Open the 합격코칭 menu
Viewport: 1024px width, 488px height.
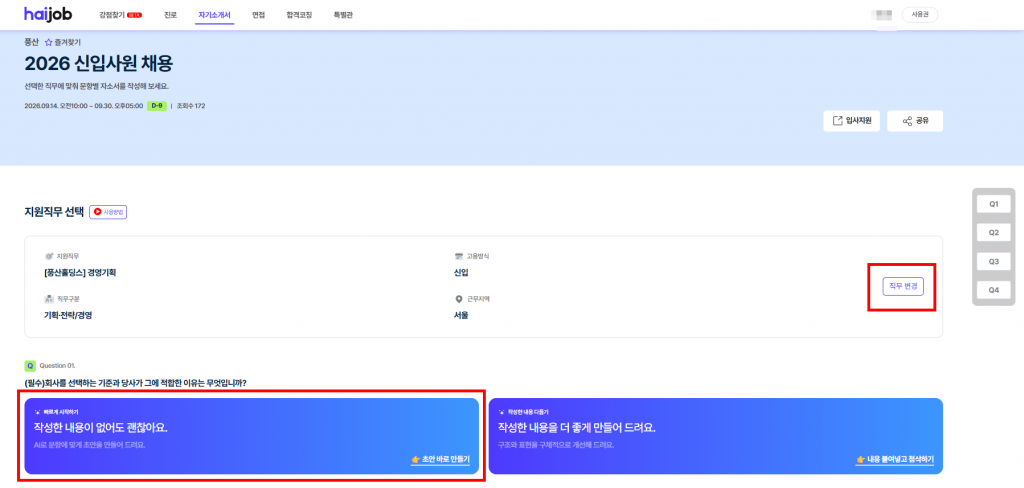(x=298, y=14)
